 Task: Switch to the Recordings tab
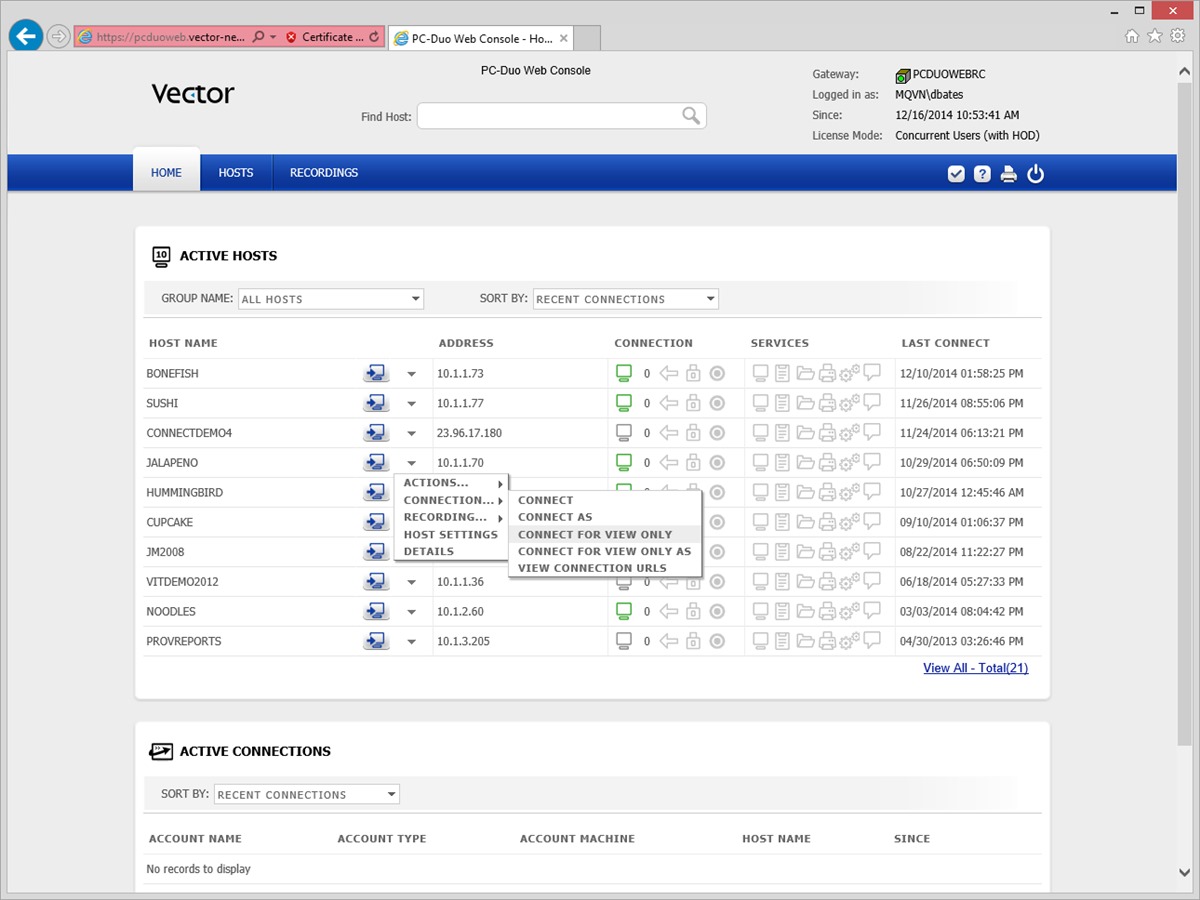324,173
